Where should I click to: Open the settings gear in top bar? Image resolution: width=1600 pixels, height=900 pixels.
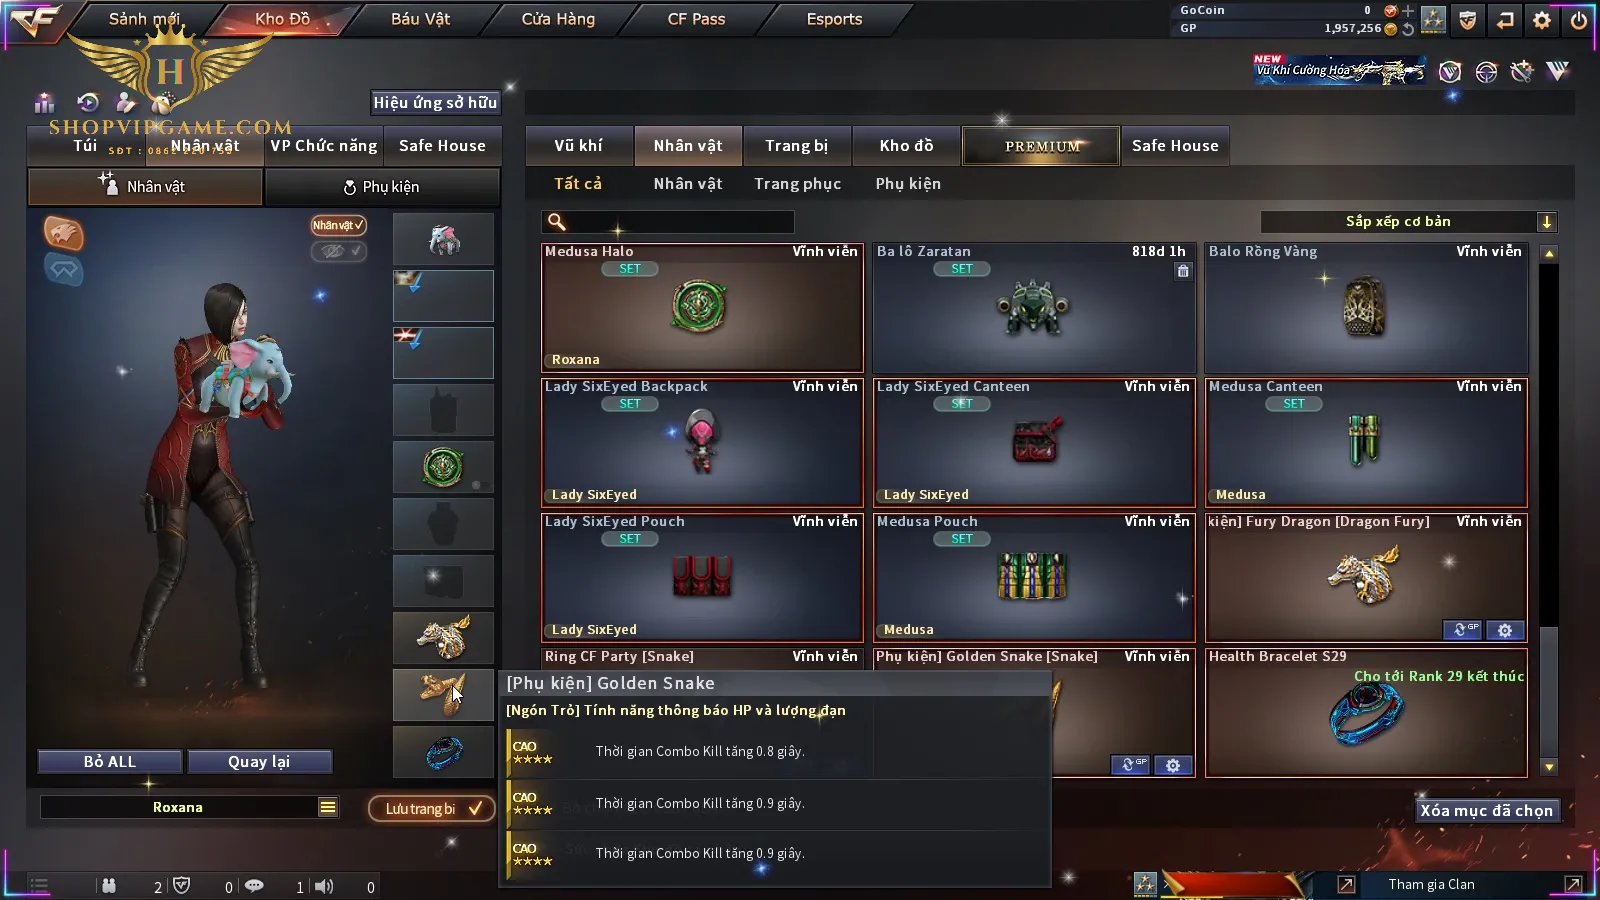1542,20
